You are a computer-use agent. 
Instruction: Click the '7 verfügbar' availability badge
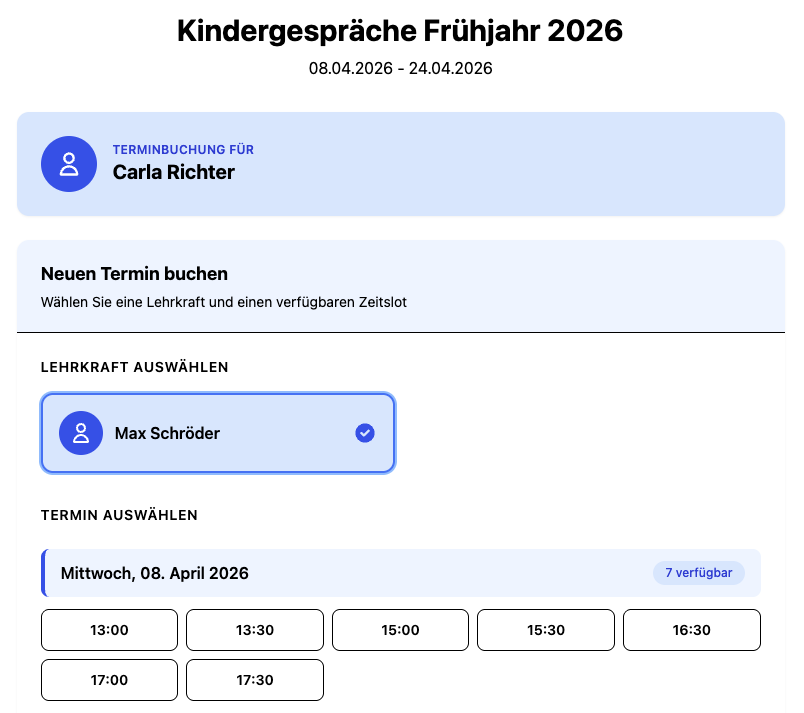(698, 572)
